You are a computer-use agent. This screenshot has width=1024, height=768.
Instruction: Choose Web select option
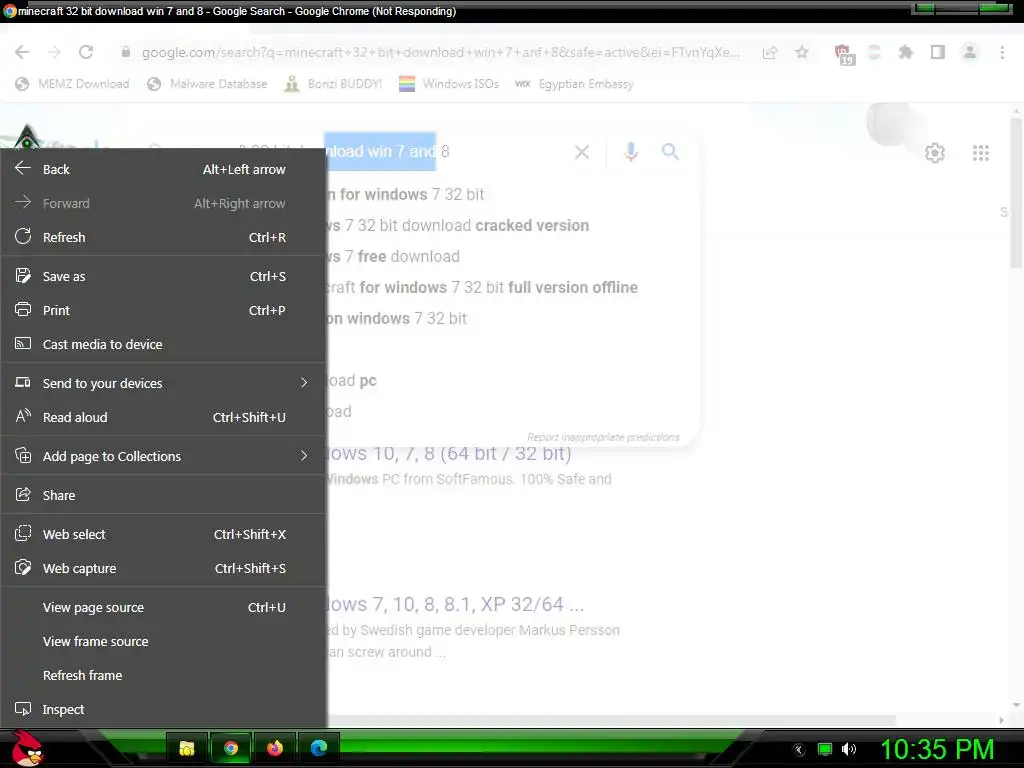click(163, 534)
